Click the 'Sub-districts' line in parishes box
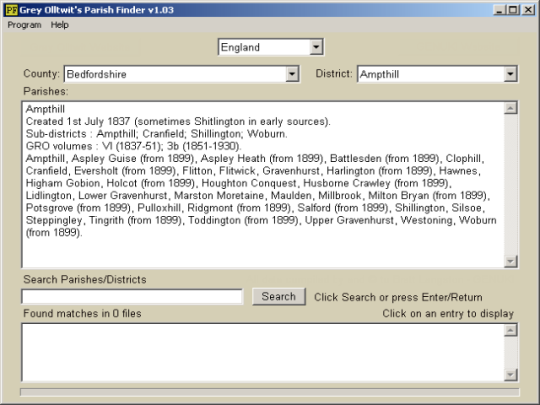The image size is (540, 405). point(157,134)
